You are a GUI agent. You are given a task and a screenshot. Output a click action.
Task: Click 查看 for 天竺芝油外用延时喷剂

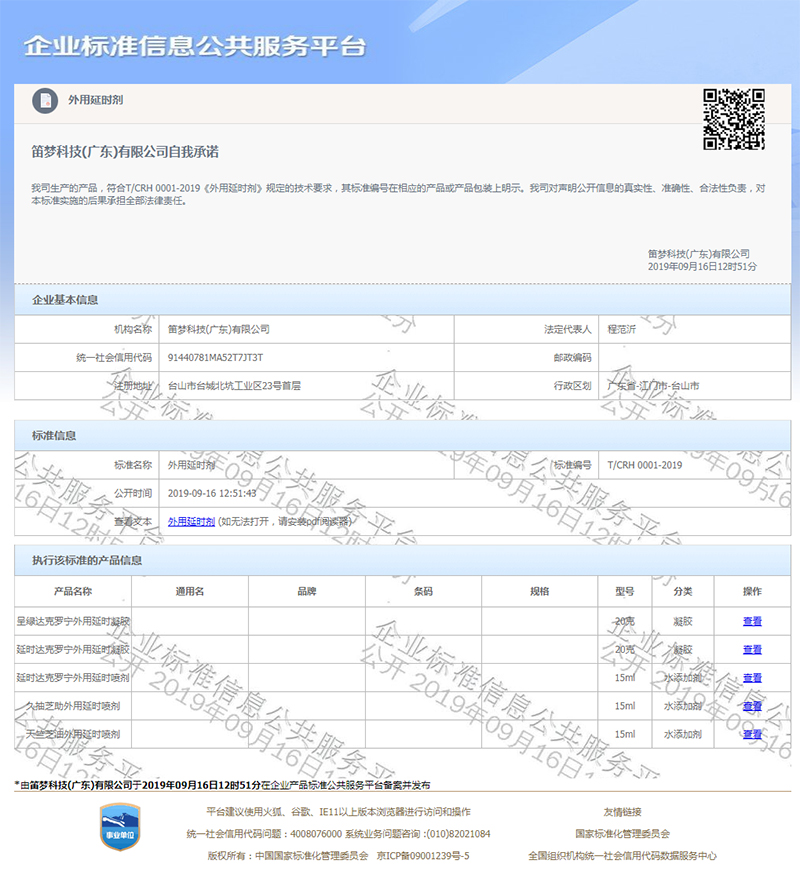[x=752, y=734]
